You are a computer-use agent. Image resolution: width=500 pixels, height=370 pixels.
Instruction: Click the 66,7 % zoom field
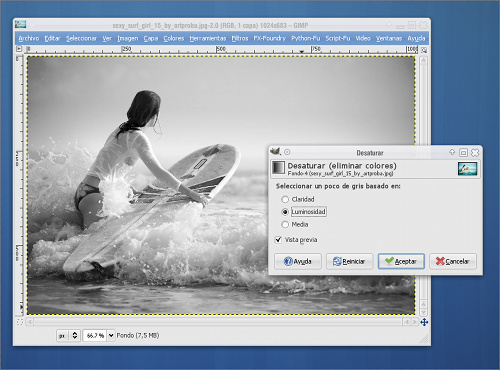(x=95, y=335)
